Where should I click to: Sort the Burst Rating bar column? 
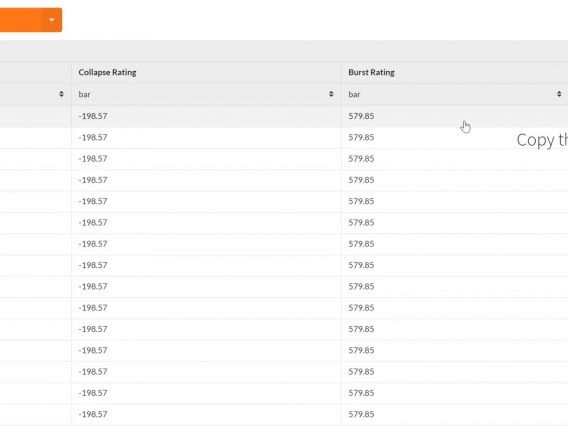click(559, 94)
